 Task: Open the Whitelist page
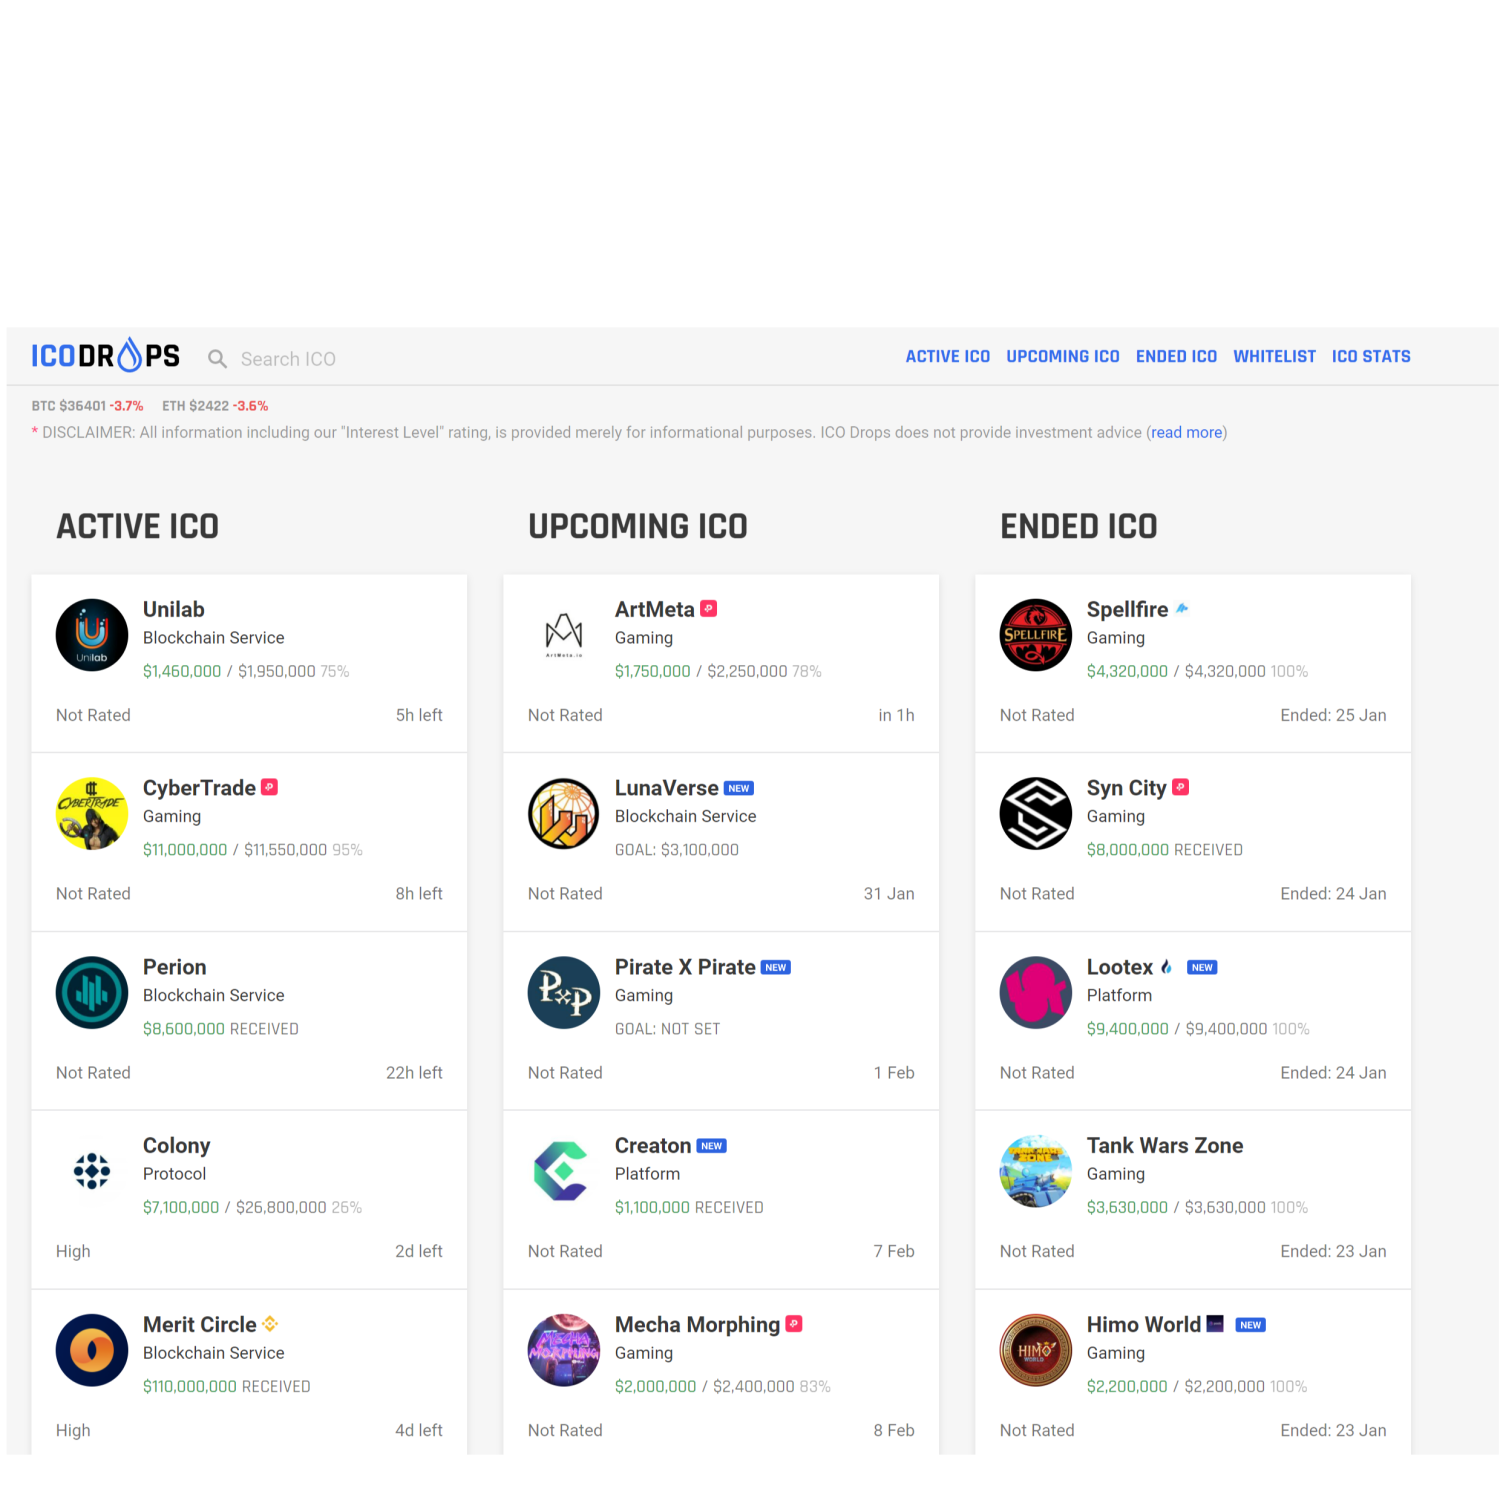[x=1274, y=357]
